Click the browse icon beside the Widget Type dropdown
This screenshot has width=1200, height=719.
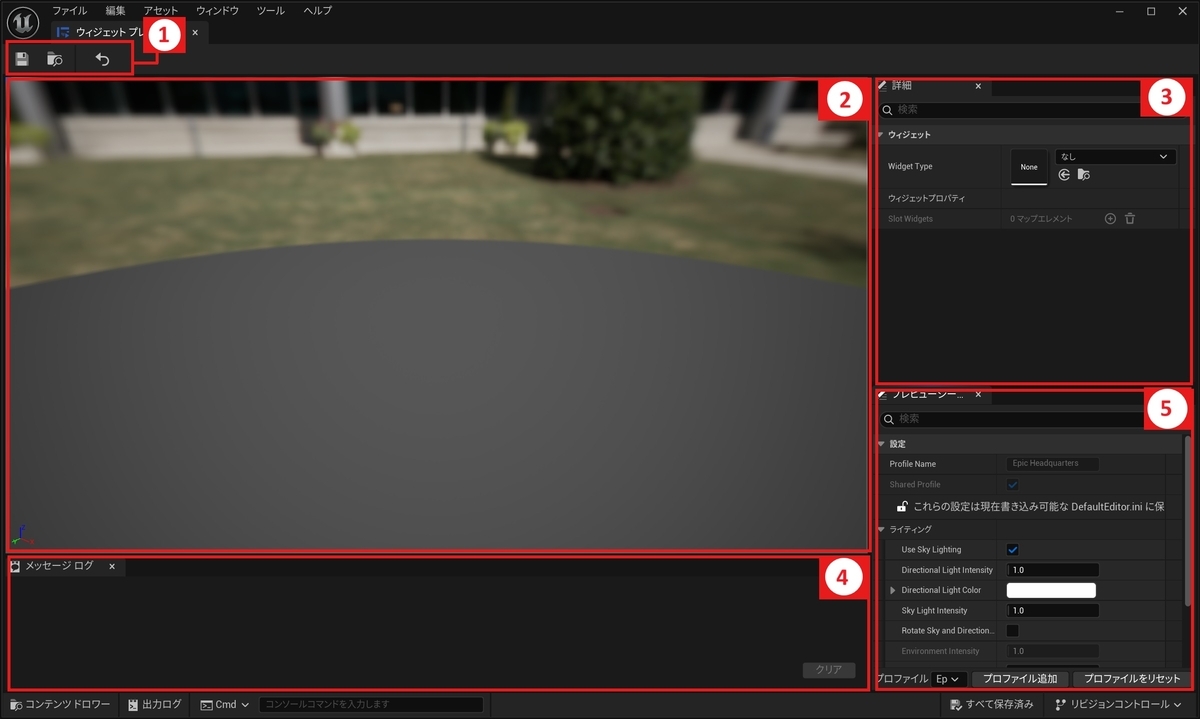[1083, 174]
